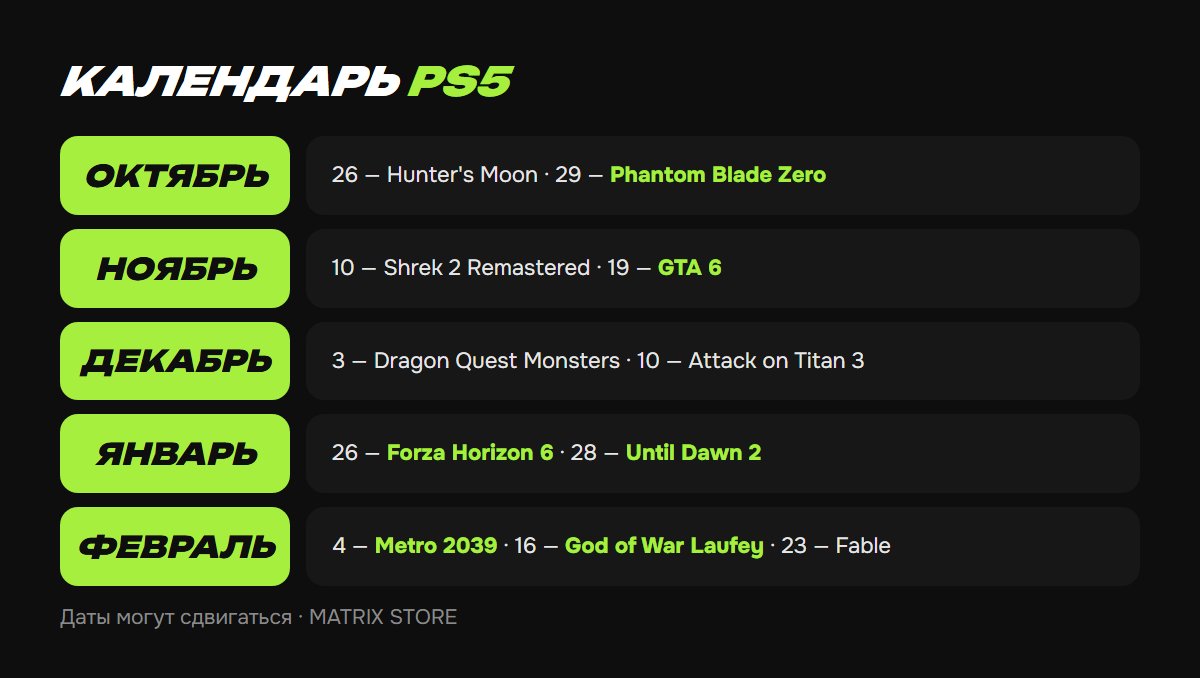Click the green PS5 heading text
The width and height of the screenshot is (1200, 678).
460,83
